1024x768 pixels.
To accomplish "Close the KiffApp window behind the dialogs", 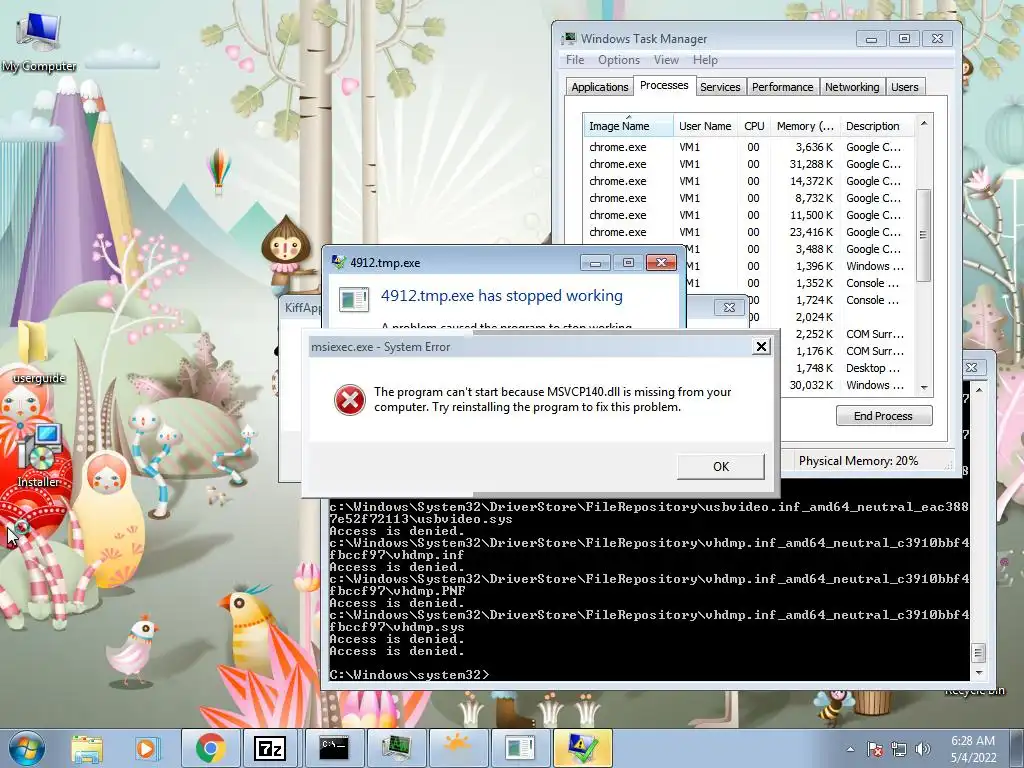I will (729, 307).
